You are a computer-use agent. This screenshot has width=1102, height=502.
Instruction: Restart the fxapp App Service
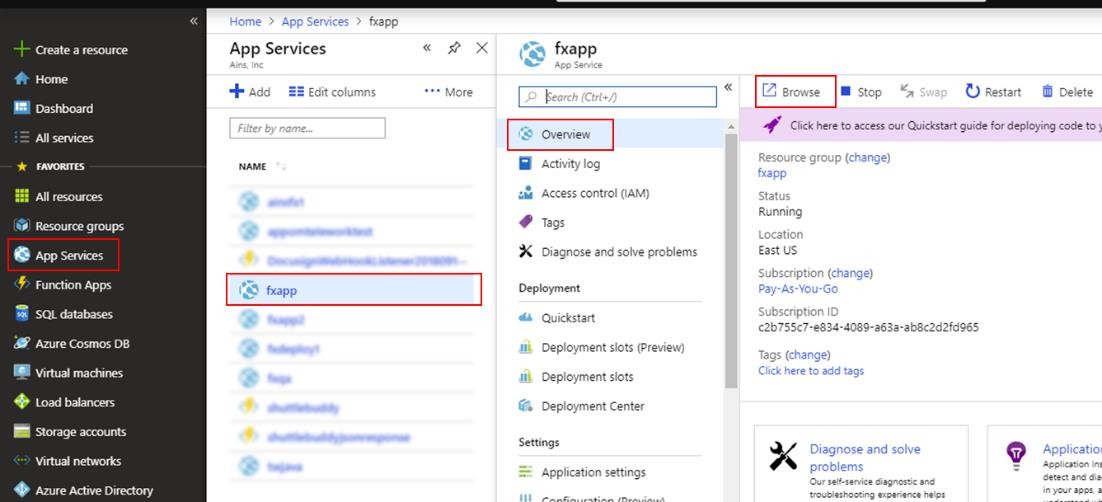993,91
